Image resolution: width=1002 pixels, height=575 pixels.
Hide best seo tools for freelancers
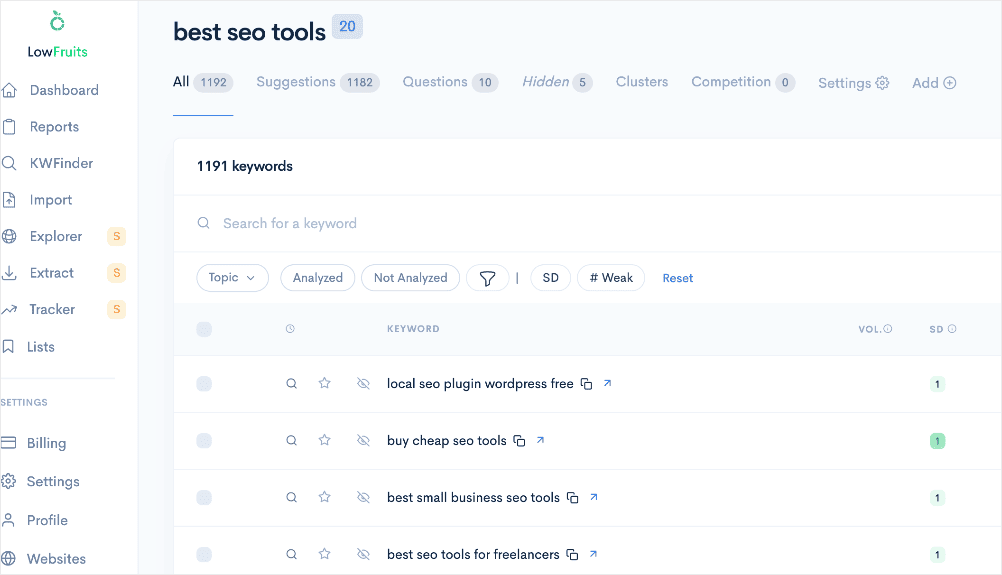coord(363,554)
